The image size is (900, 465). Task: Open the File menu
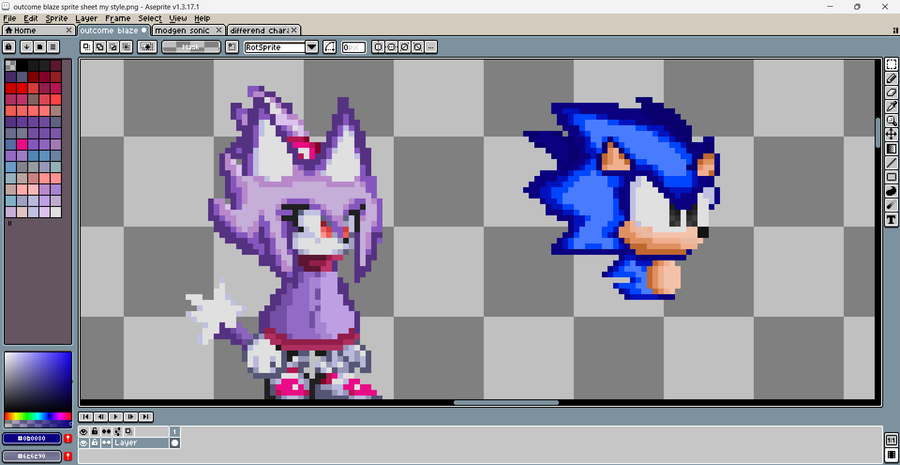coord(10,18)
